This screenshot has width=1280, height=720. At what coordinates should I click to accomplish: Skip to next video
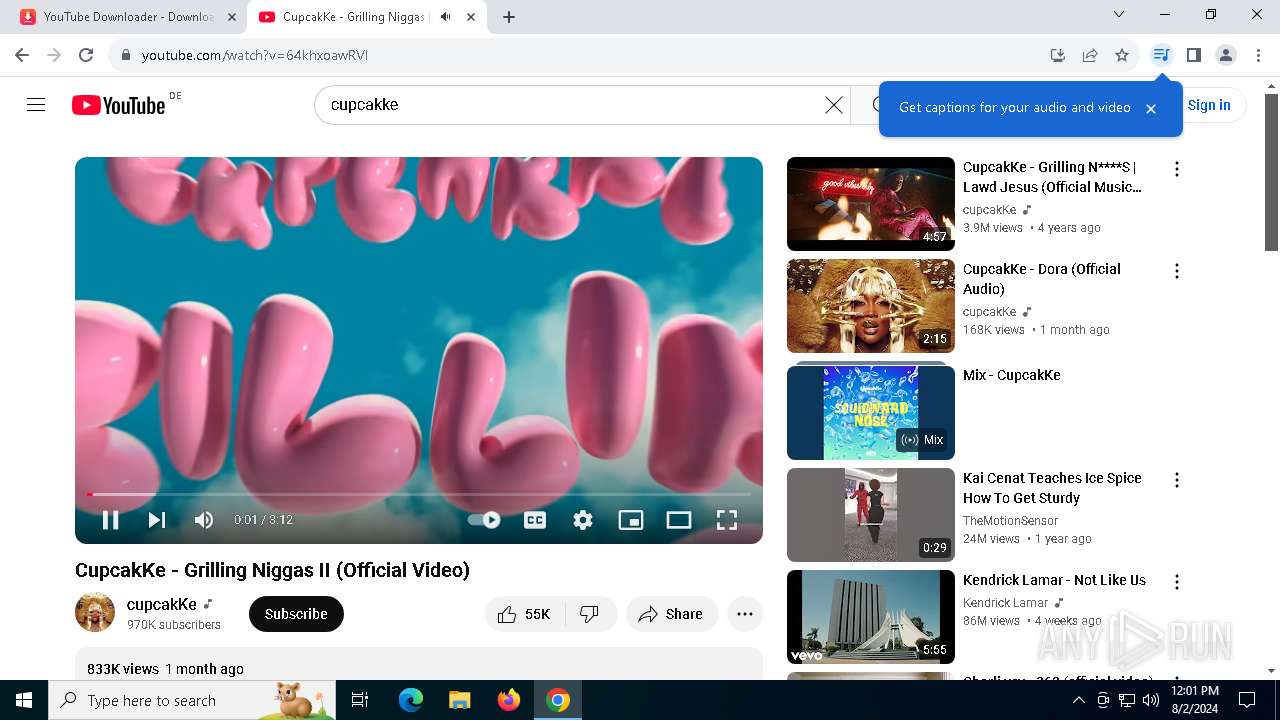click(157, 520)
